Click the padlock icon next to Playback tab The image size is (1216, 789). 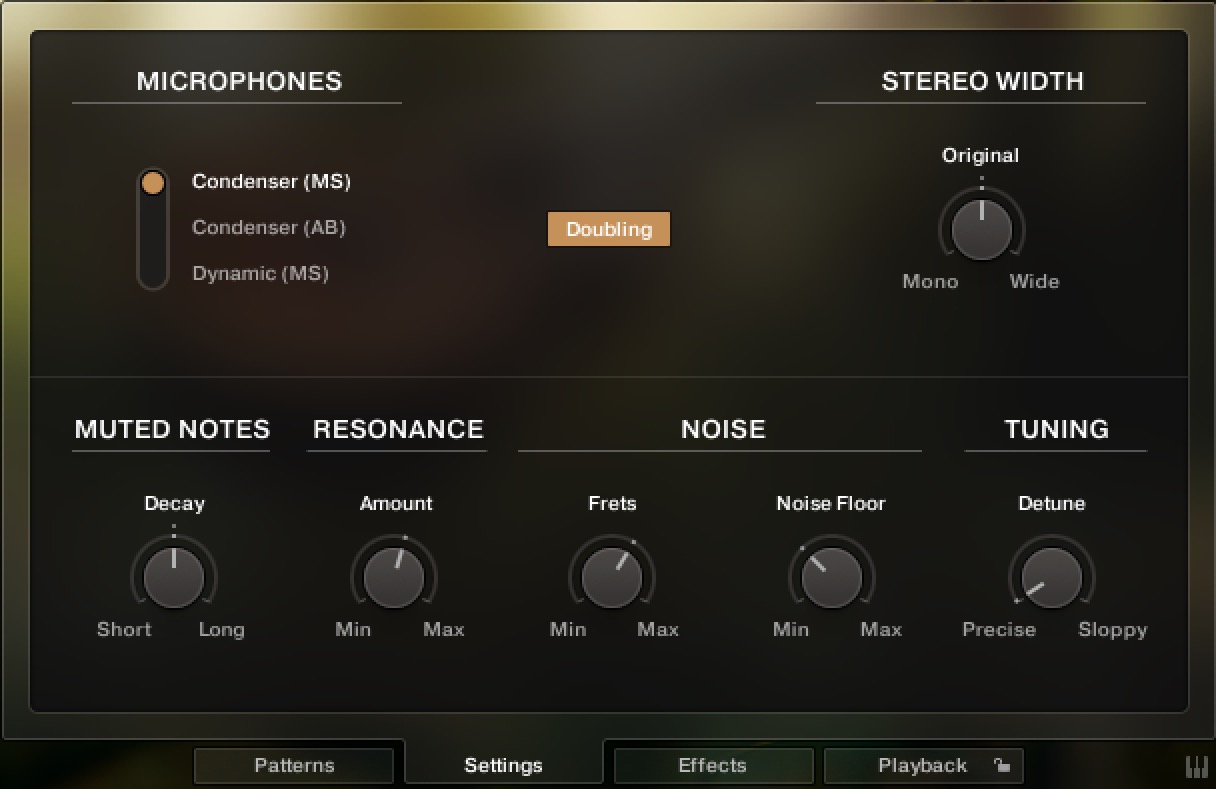pos(1003,765)
